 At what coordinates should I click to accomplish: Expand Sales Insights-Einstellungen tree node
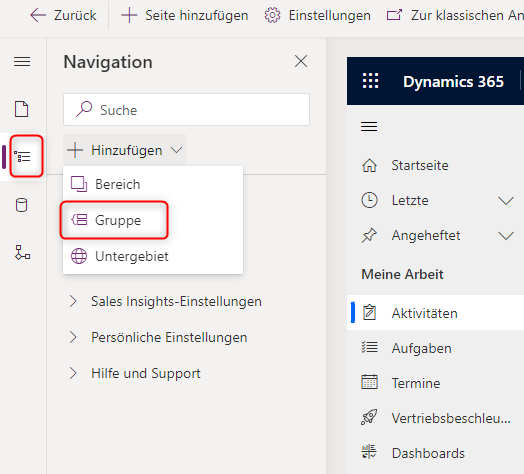click(73, 301)
